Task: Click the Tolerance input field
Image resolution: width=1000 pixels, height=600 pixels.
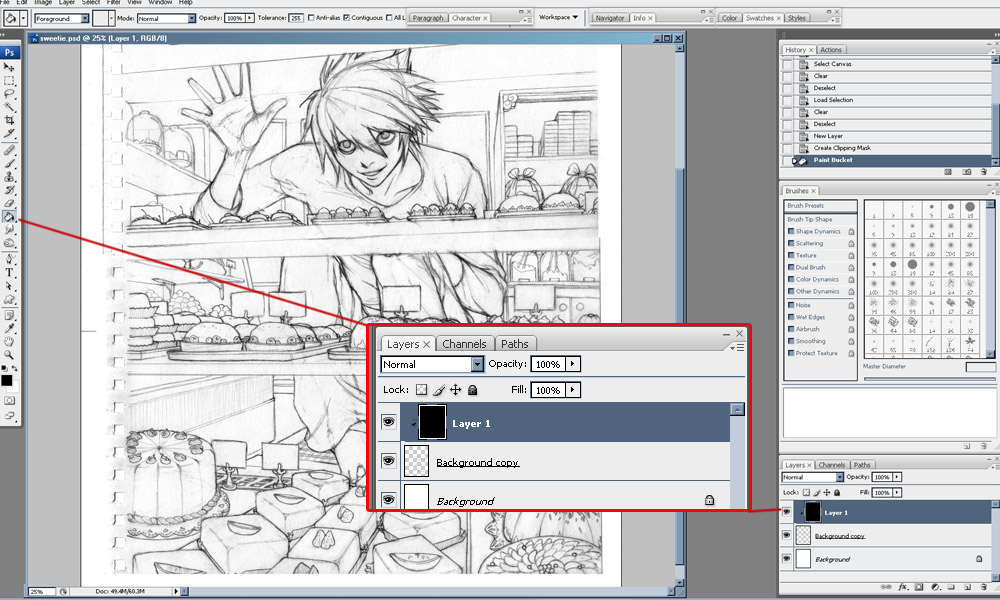Action: 296,18
